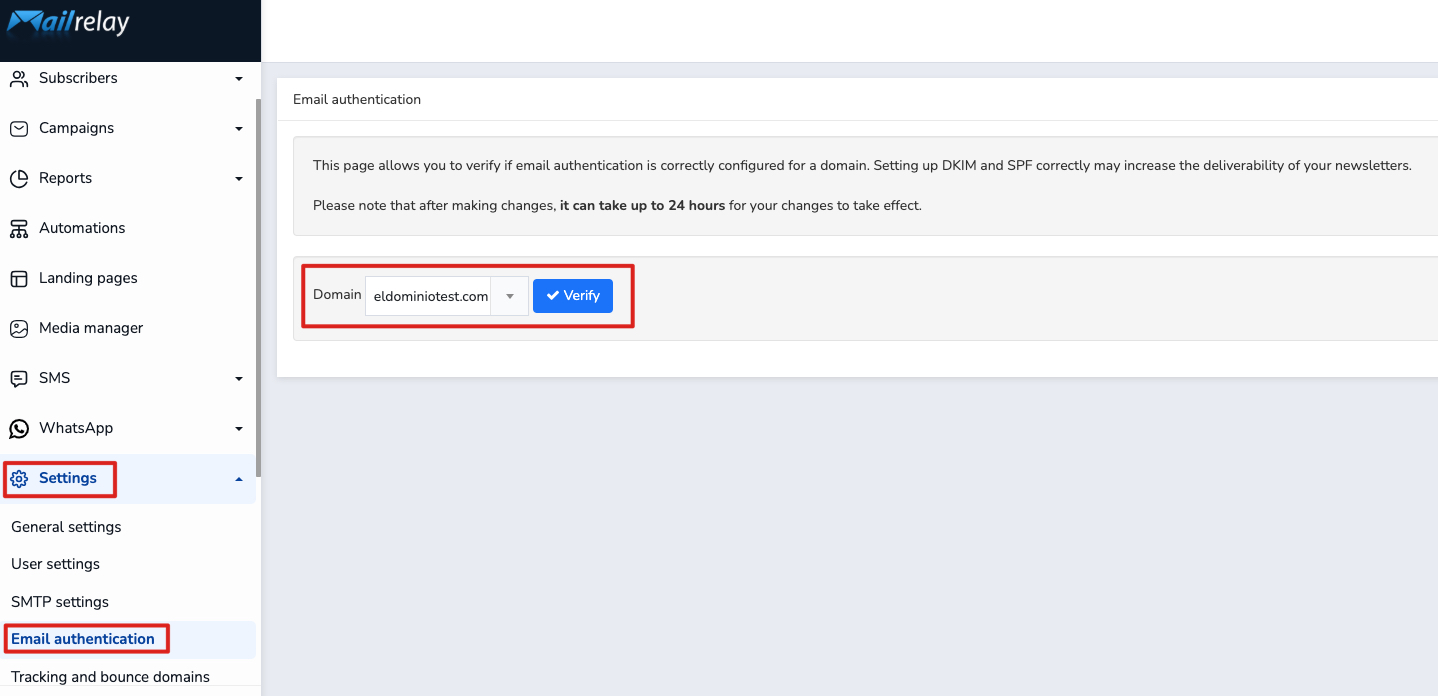Click the WhatsApp logo icon

19,428
